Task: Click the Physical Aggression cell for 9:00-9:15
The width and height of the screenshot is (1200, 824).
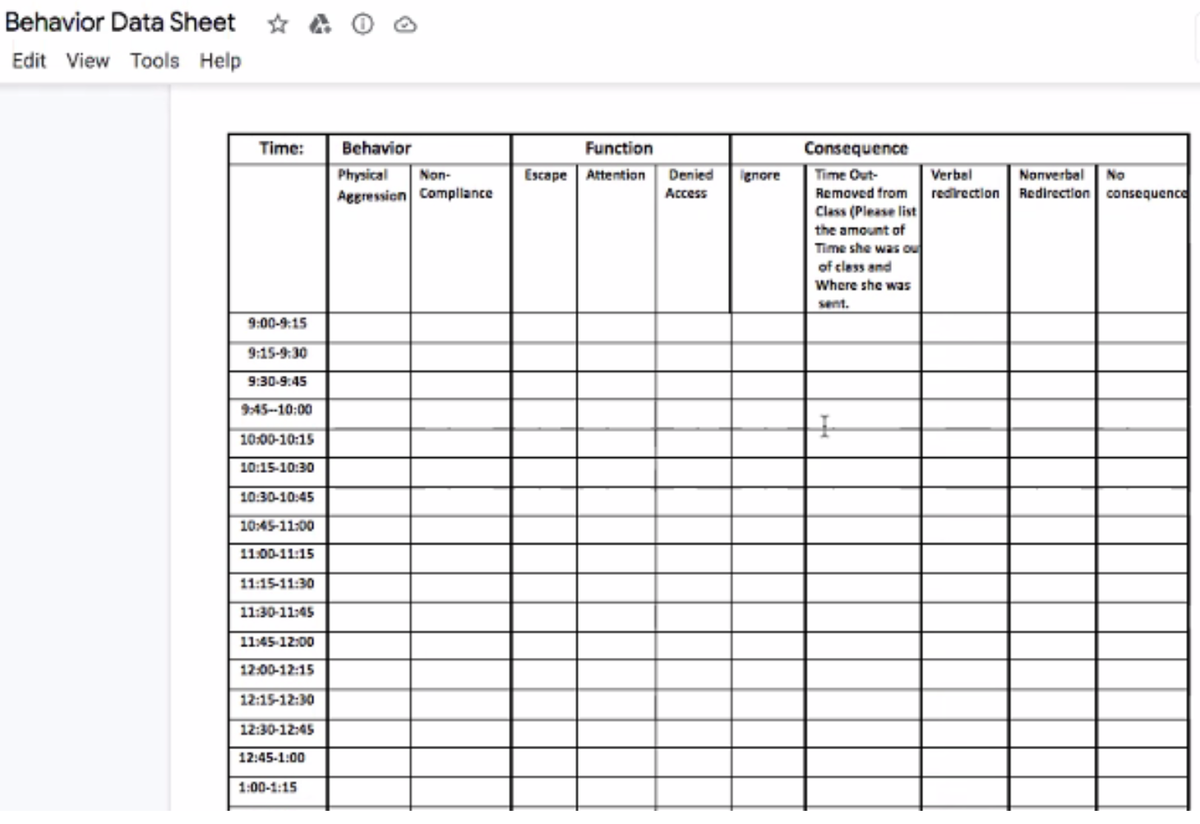Action: (370, 327)
